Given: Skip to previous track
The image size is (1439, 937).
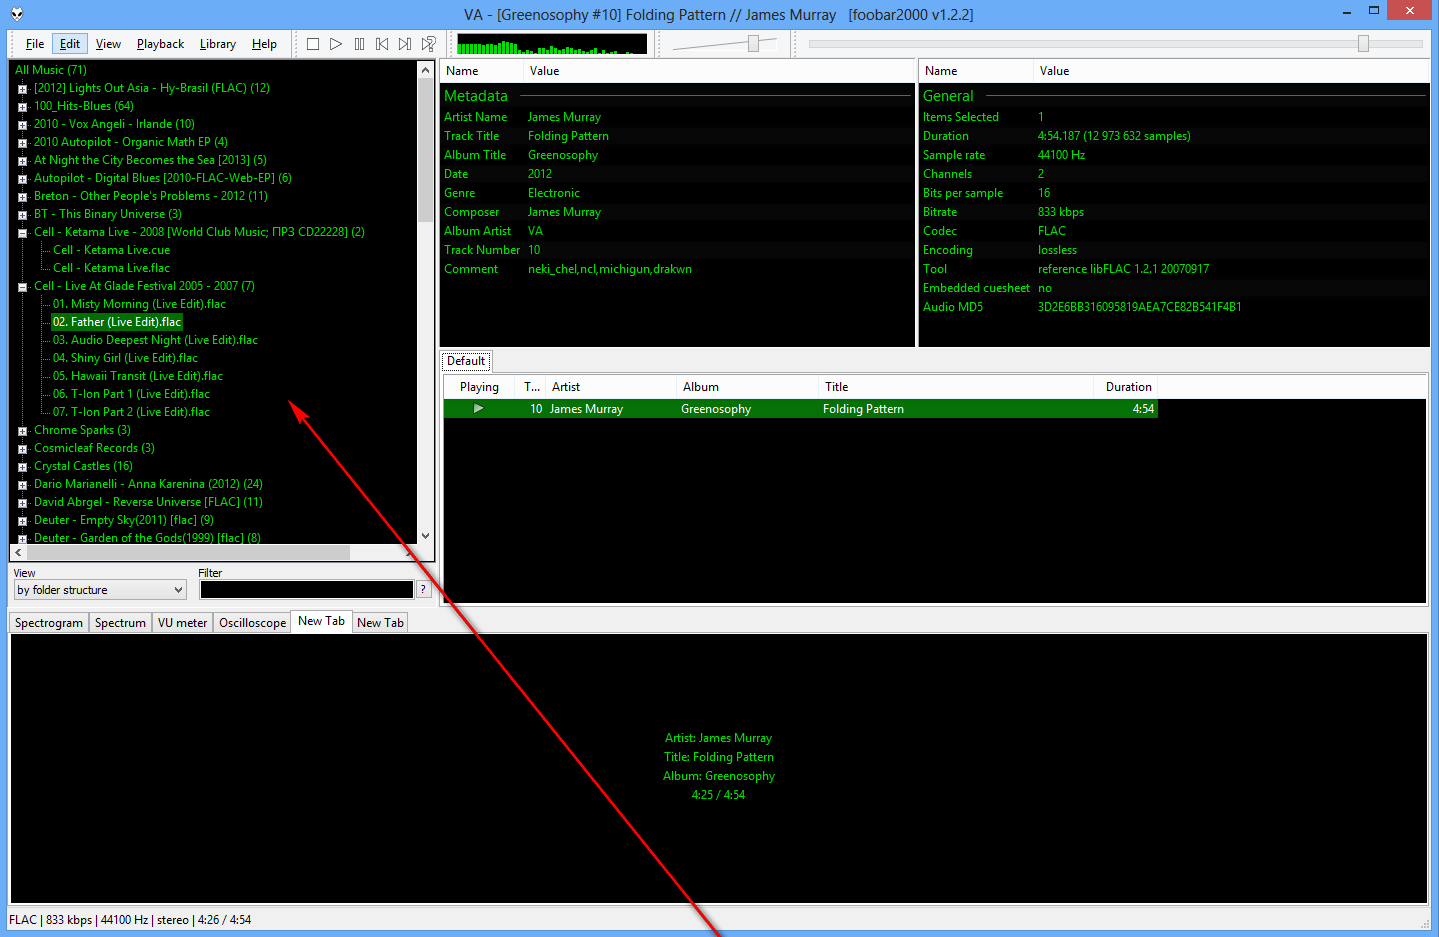Looking at the screenshot, I should click(x=382, y=44).
